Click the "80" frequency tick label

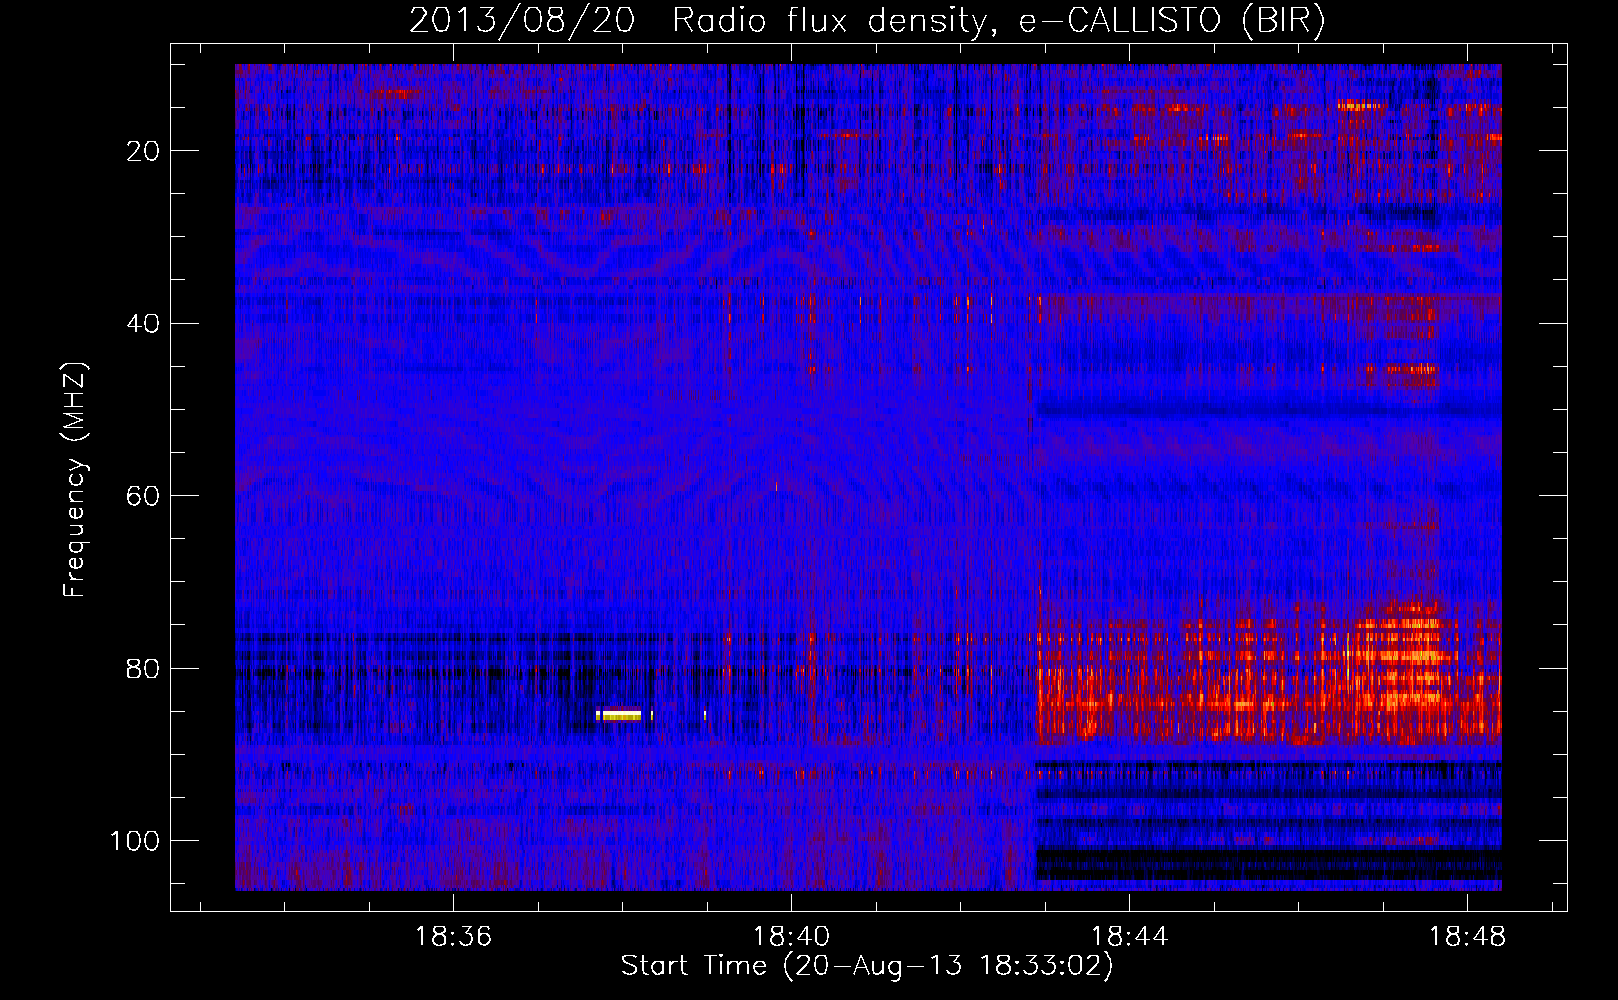coord(143,669)
